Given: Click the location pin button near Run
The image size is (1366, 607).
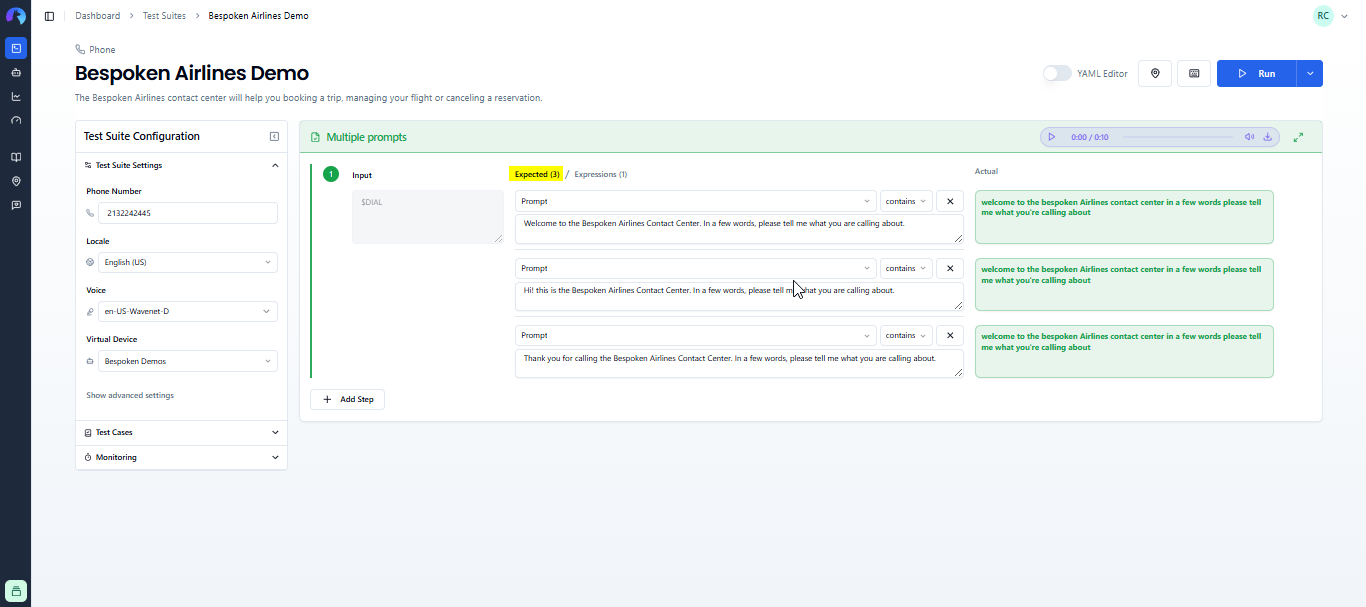Looking at the screenshot, I should (x=1155, y=74).
